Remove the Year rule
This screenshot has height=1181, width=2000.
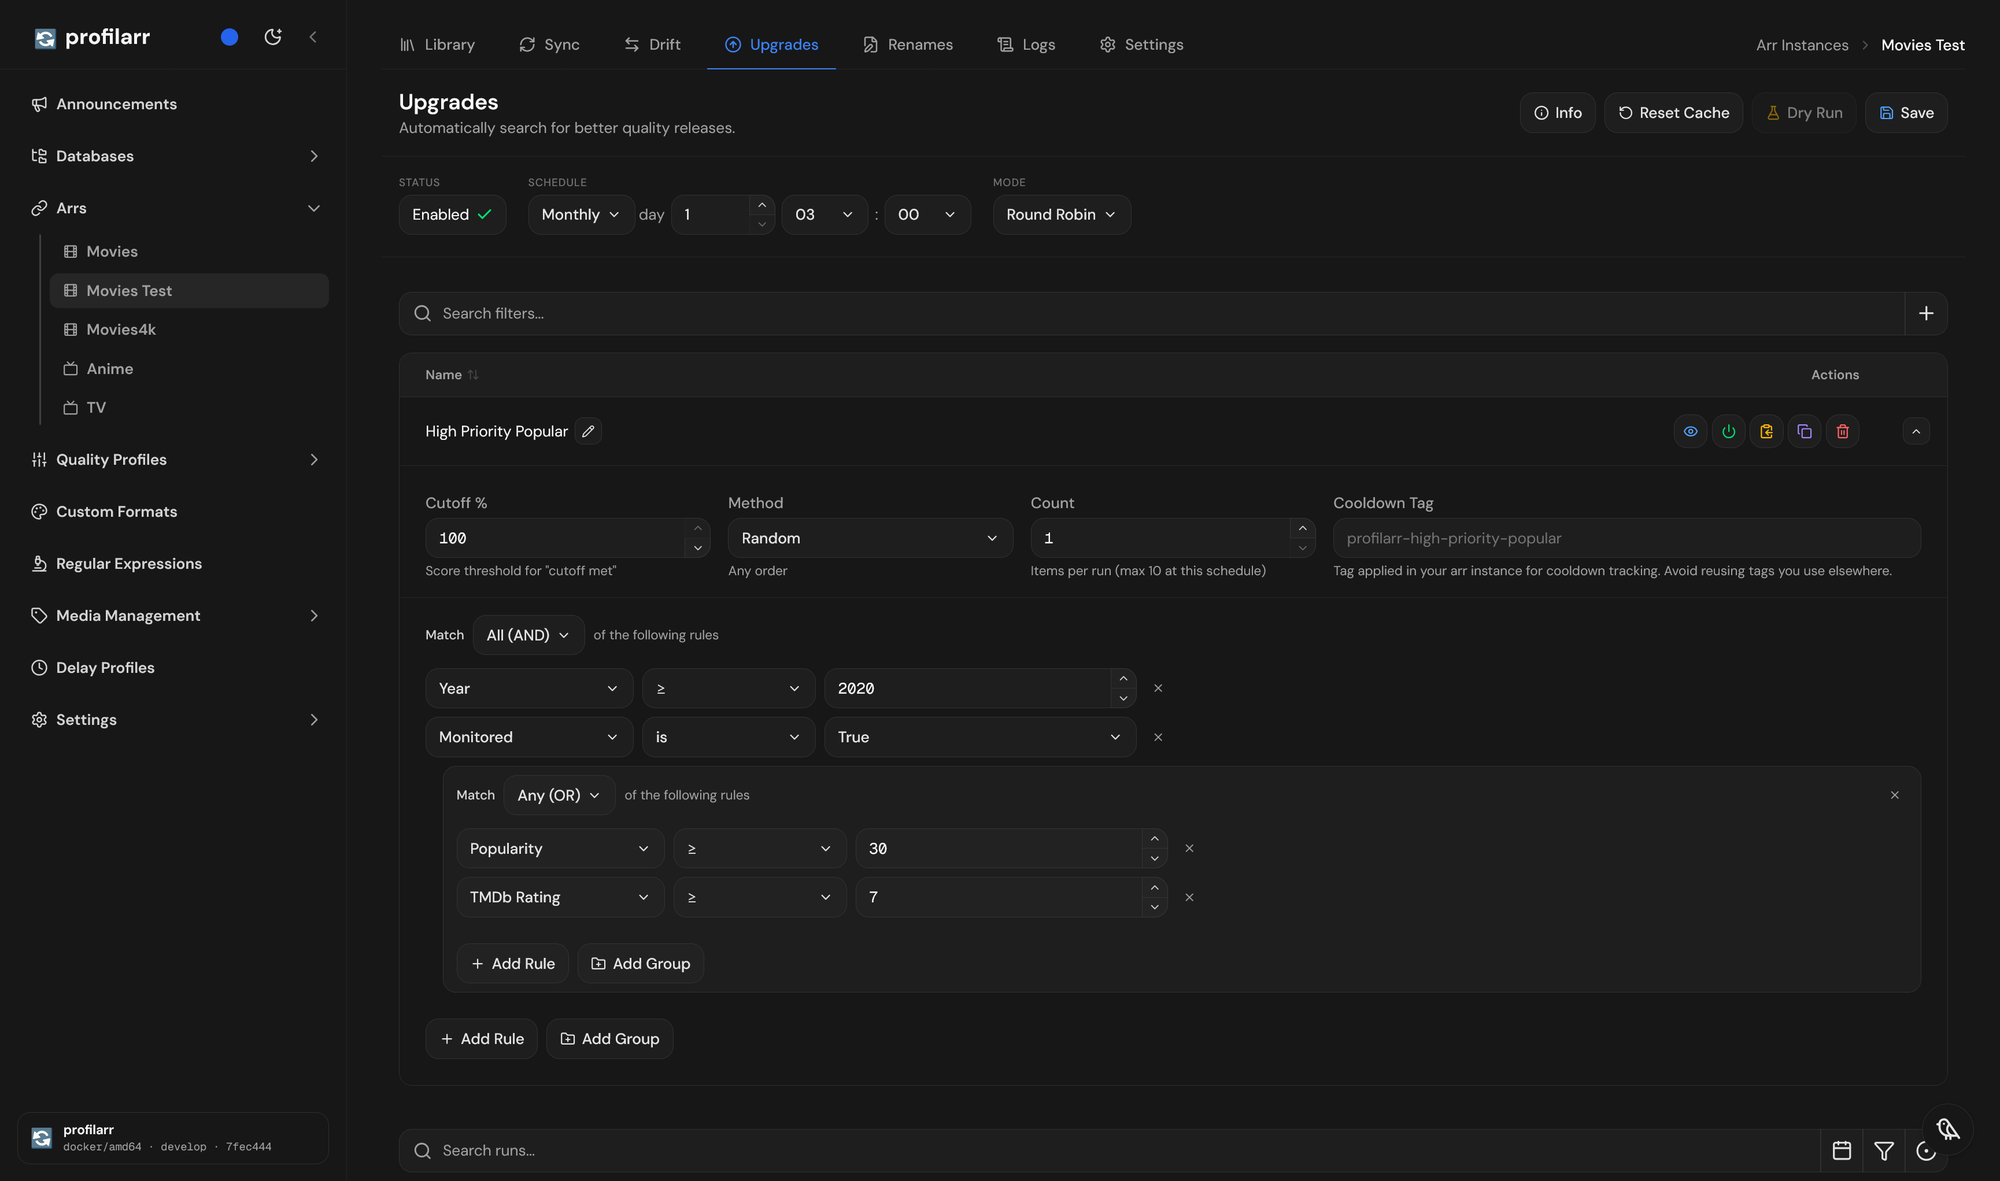(1158, 688)
